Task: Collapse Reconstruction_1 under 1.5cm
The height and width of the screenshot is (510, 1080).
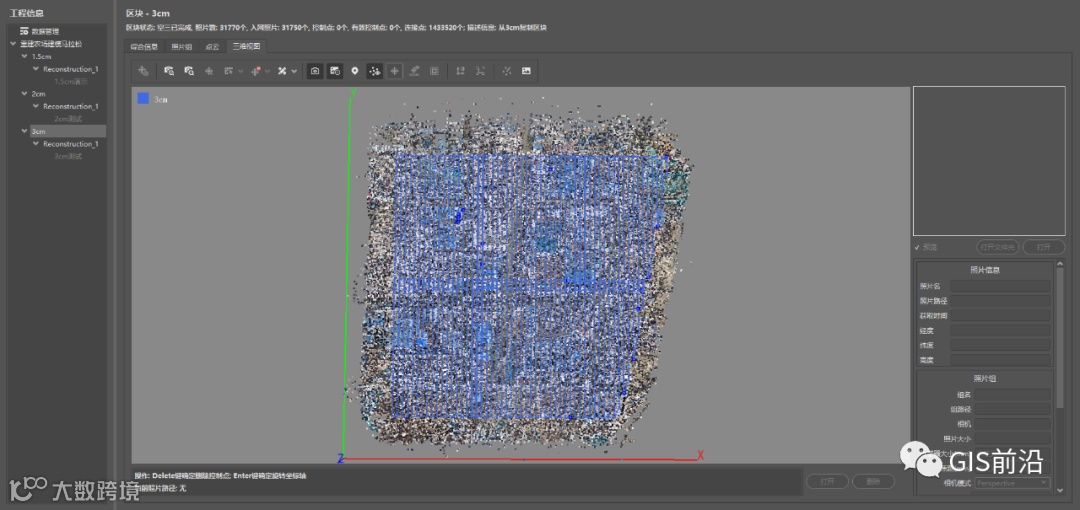Action: pyautogui.click(x=36, y=69)
